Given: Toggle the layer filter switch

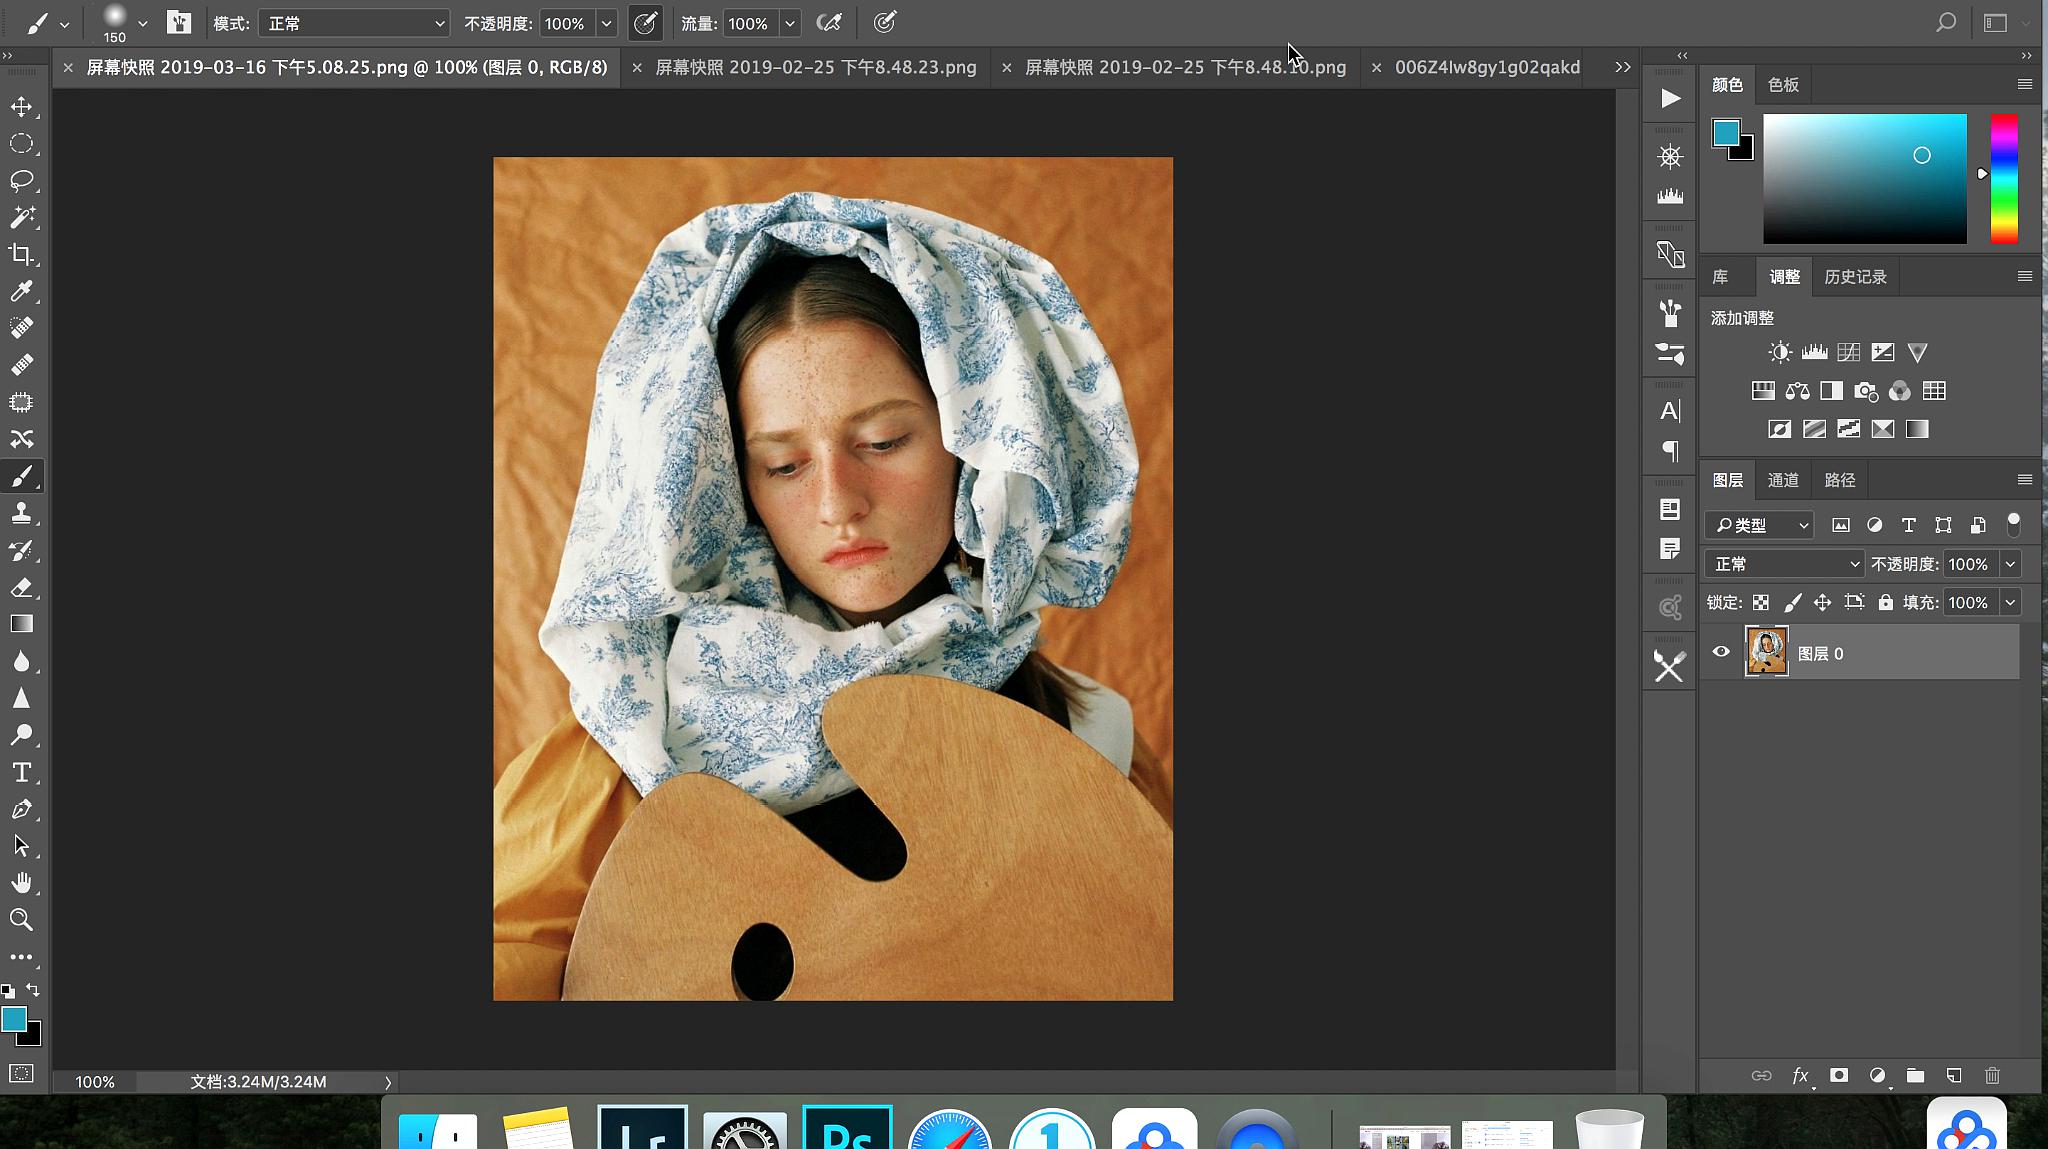Looking at the screenshot, I should pyautogui.click(x=2014, y=524).
